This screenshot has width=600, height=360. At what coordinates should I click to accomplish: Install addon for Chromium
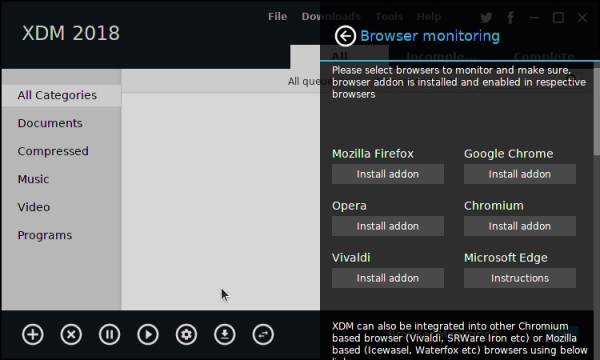click(x=520, y=226)
